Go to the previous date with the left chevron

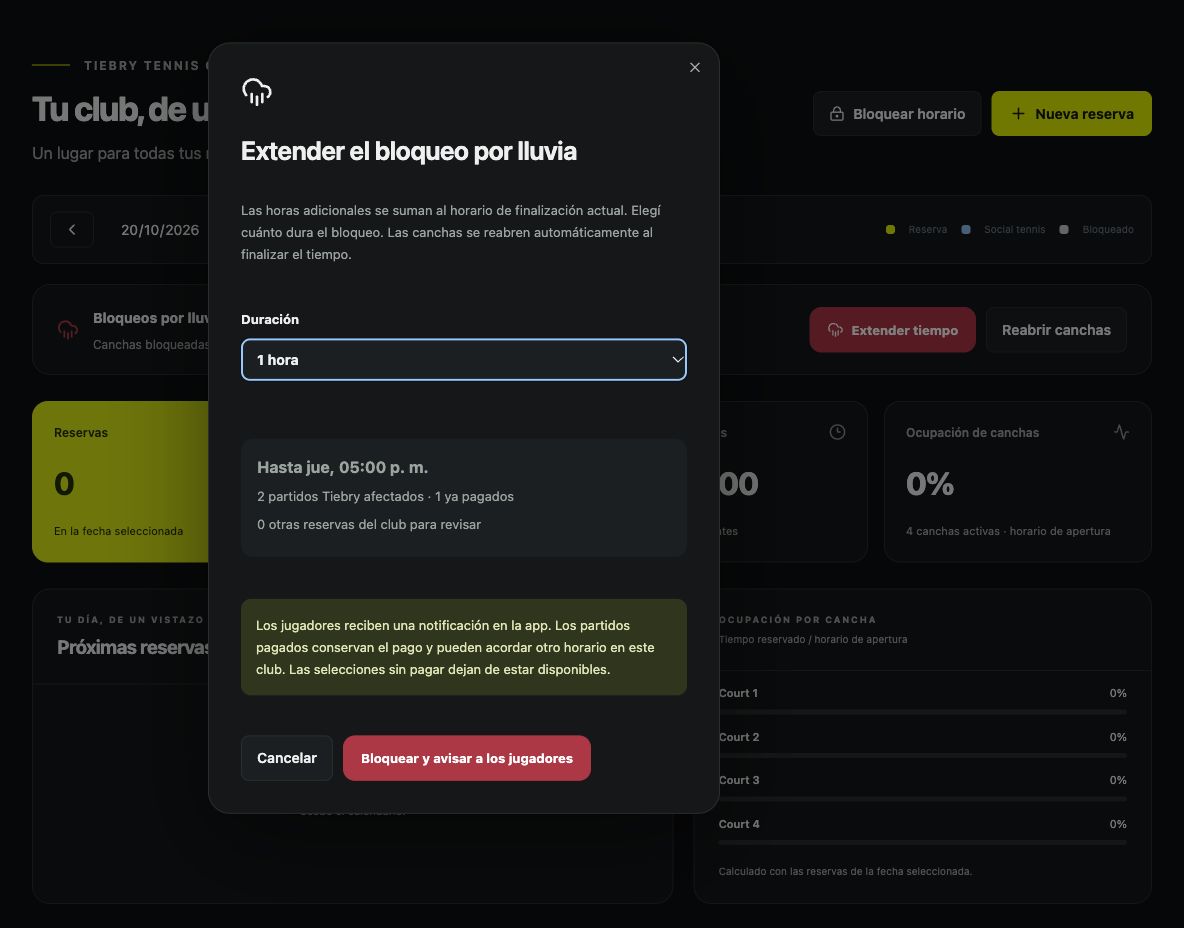click(x=72, y=230)
